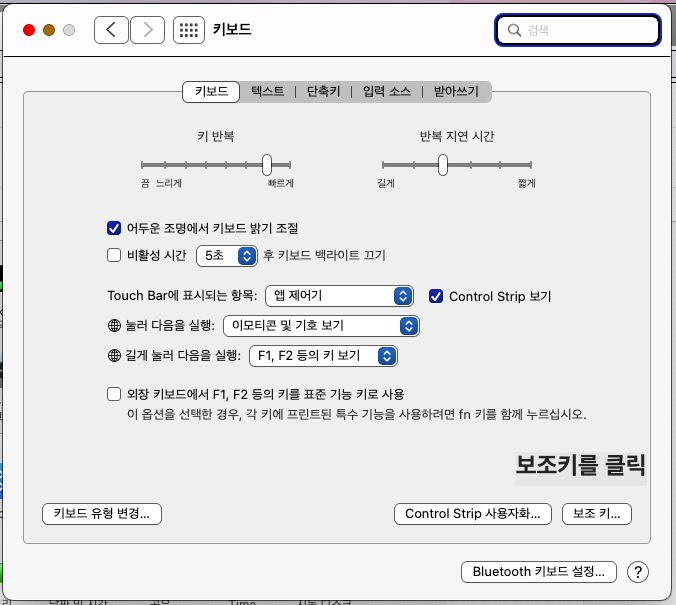The width and height of the screenshot is (676, 605).
Task: Uncheck 어두운 조명에서 키보드 밝기 조절
Action: pos(114,228)
